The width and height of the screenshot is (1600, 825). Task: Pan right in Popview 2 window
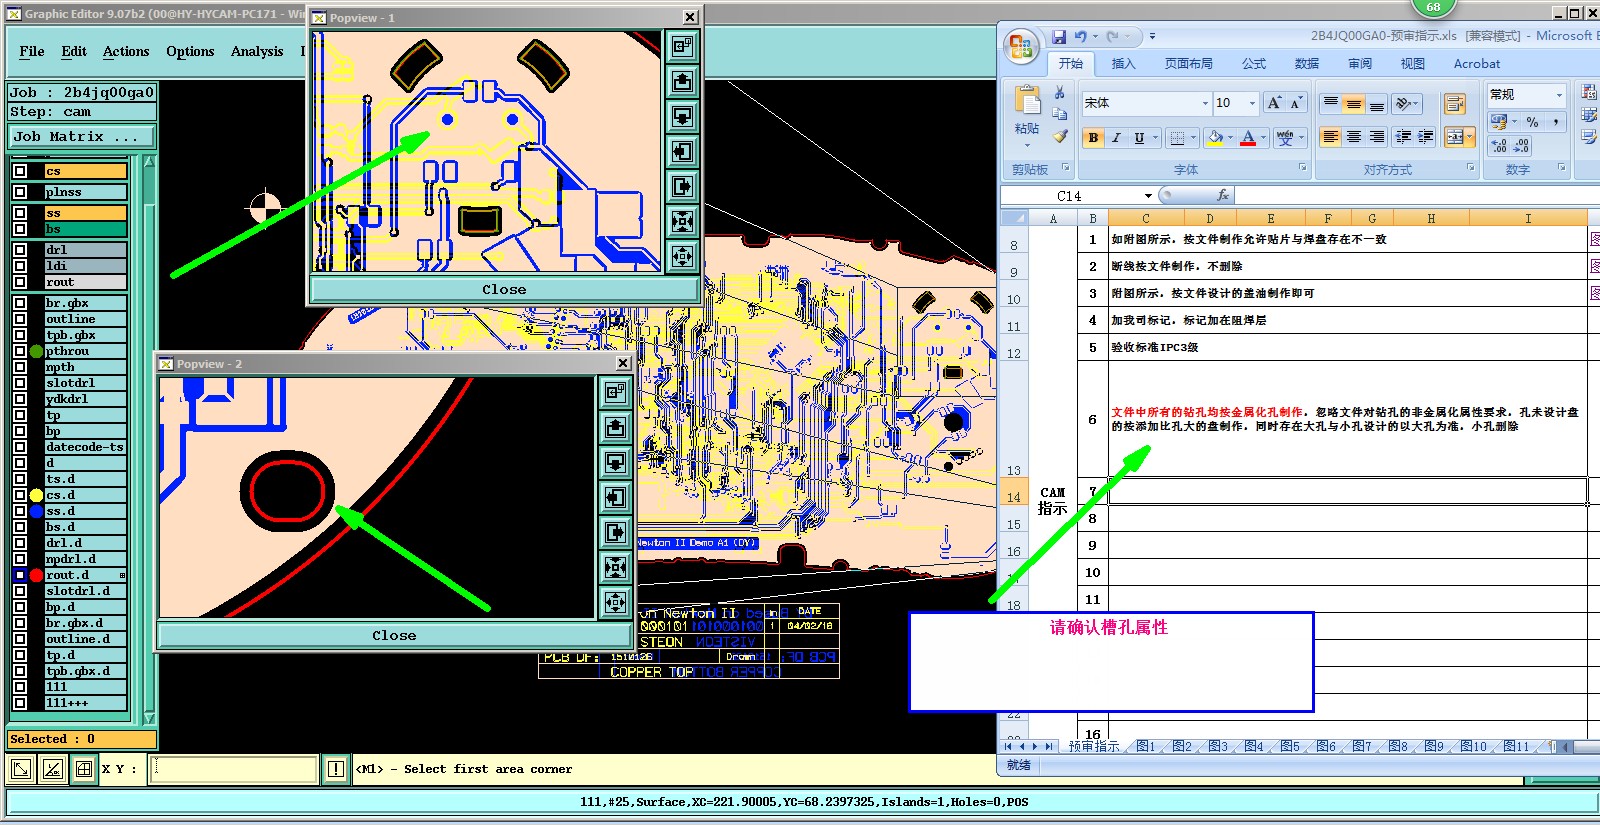point(616,532)
